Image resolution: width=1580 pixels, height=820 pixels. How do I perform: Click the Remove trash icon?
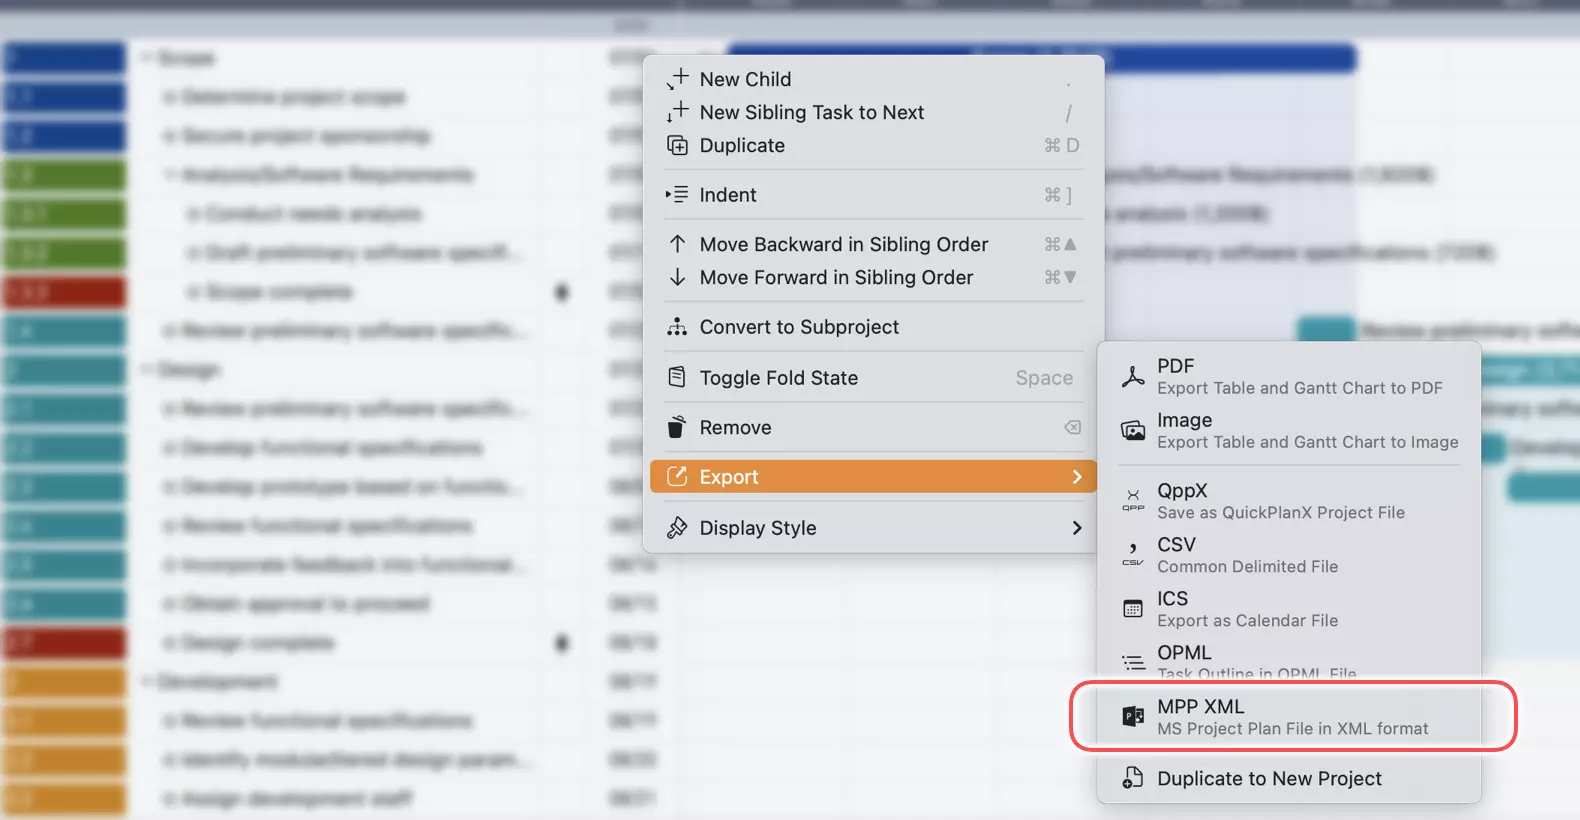678,427
